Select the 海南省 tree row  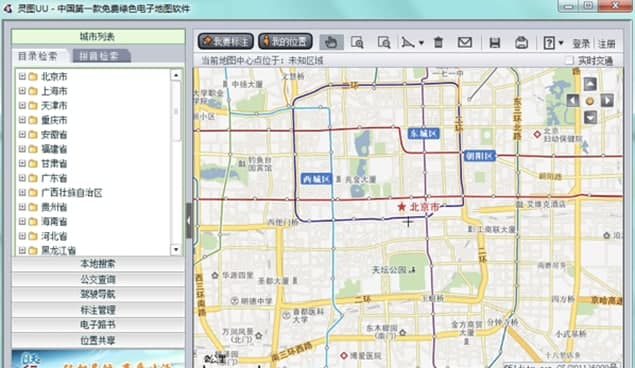point(54,221)
